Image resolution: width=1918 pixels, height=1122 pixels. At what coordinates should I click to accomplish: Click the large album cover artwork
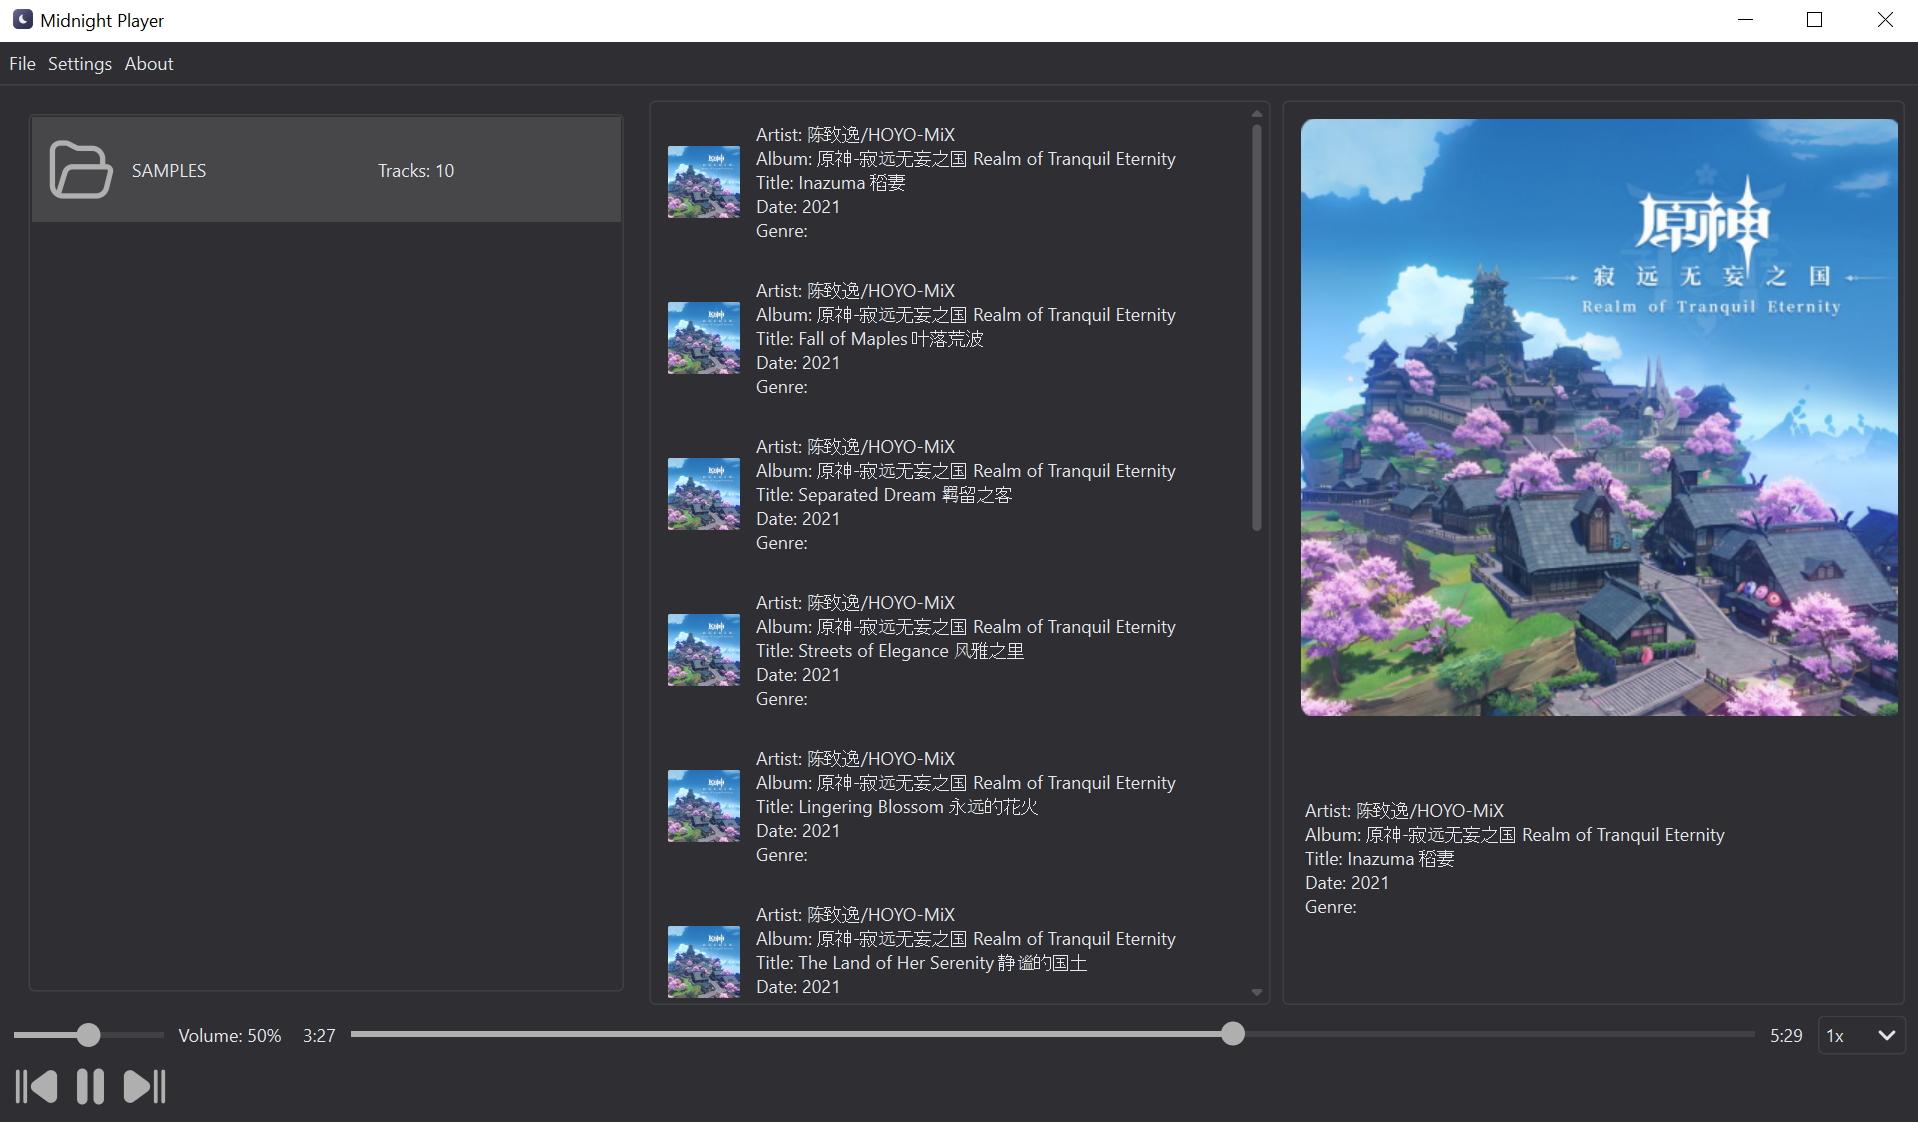click(x=1599, y=418)
